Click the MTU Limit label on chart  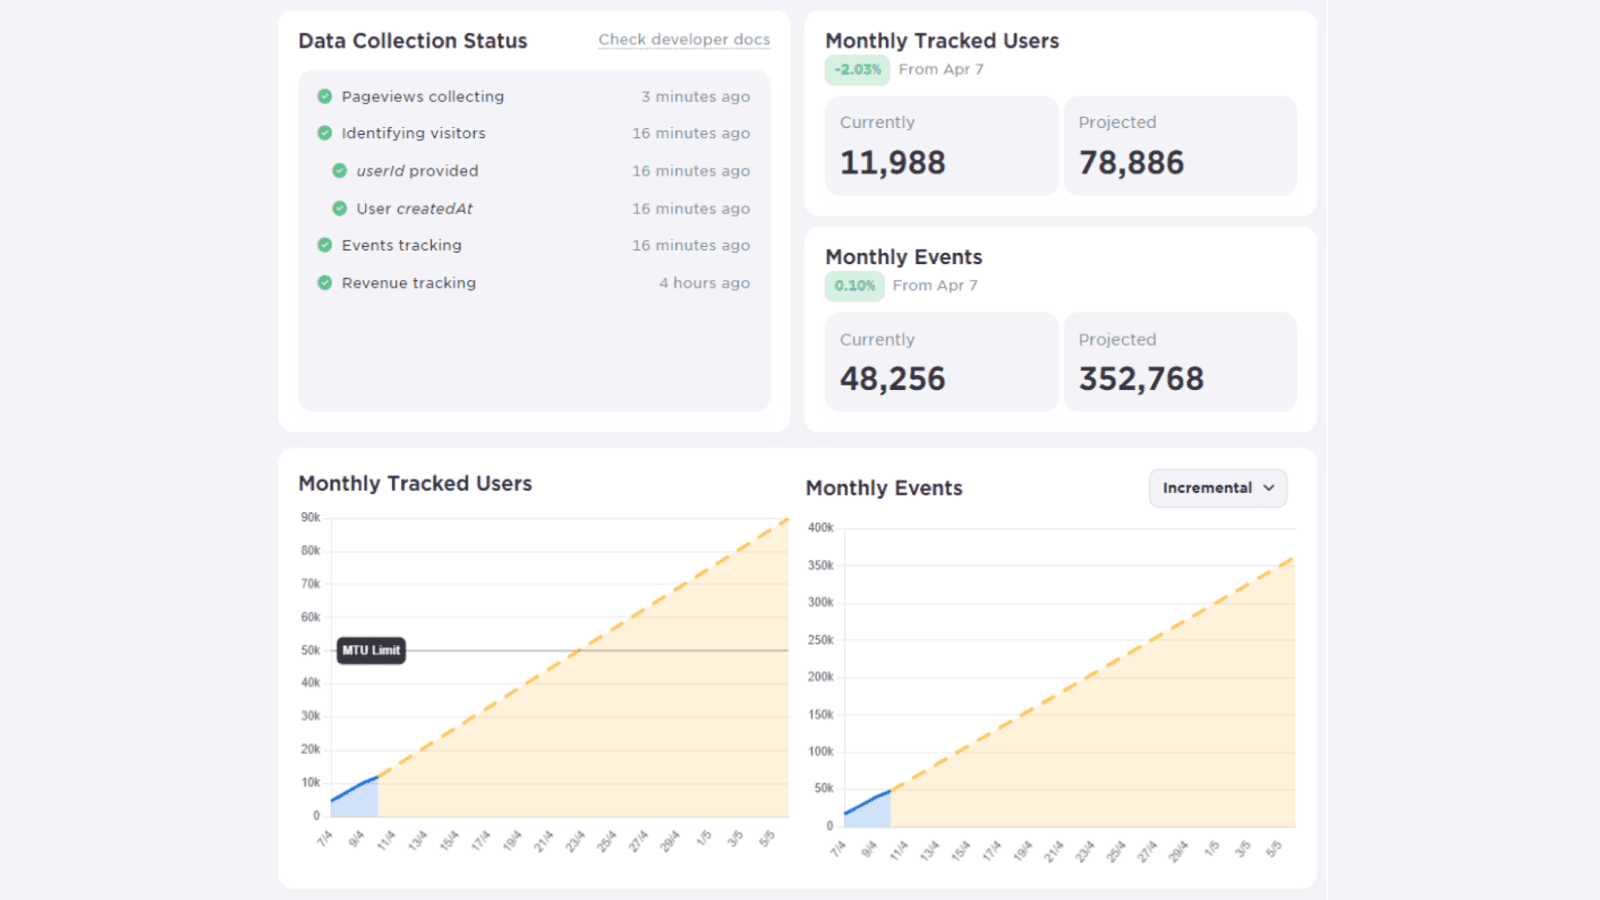[x=371, y=650]
